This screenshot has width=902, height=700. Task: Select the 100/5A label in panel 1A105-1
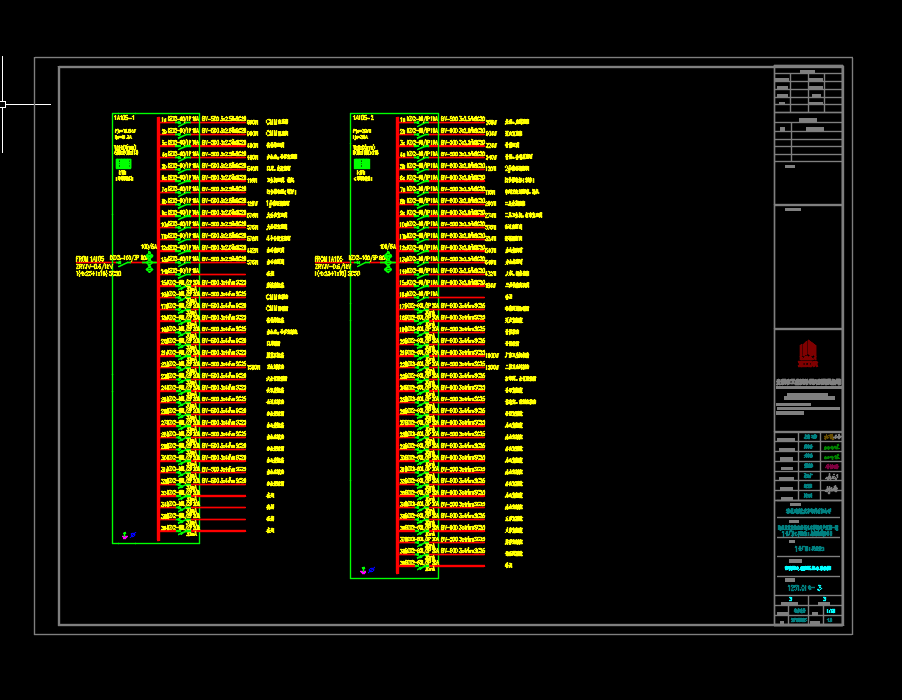pos(149,247)
